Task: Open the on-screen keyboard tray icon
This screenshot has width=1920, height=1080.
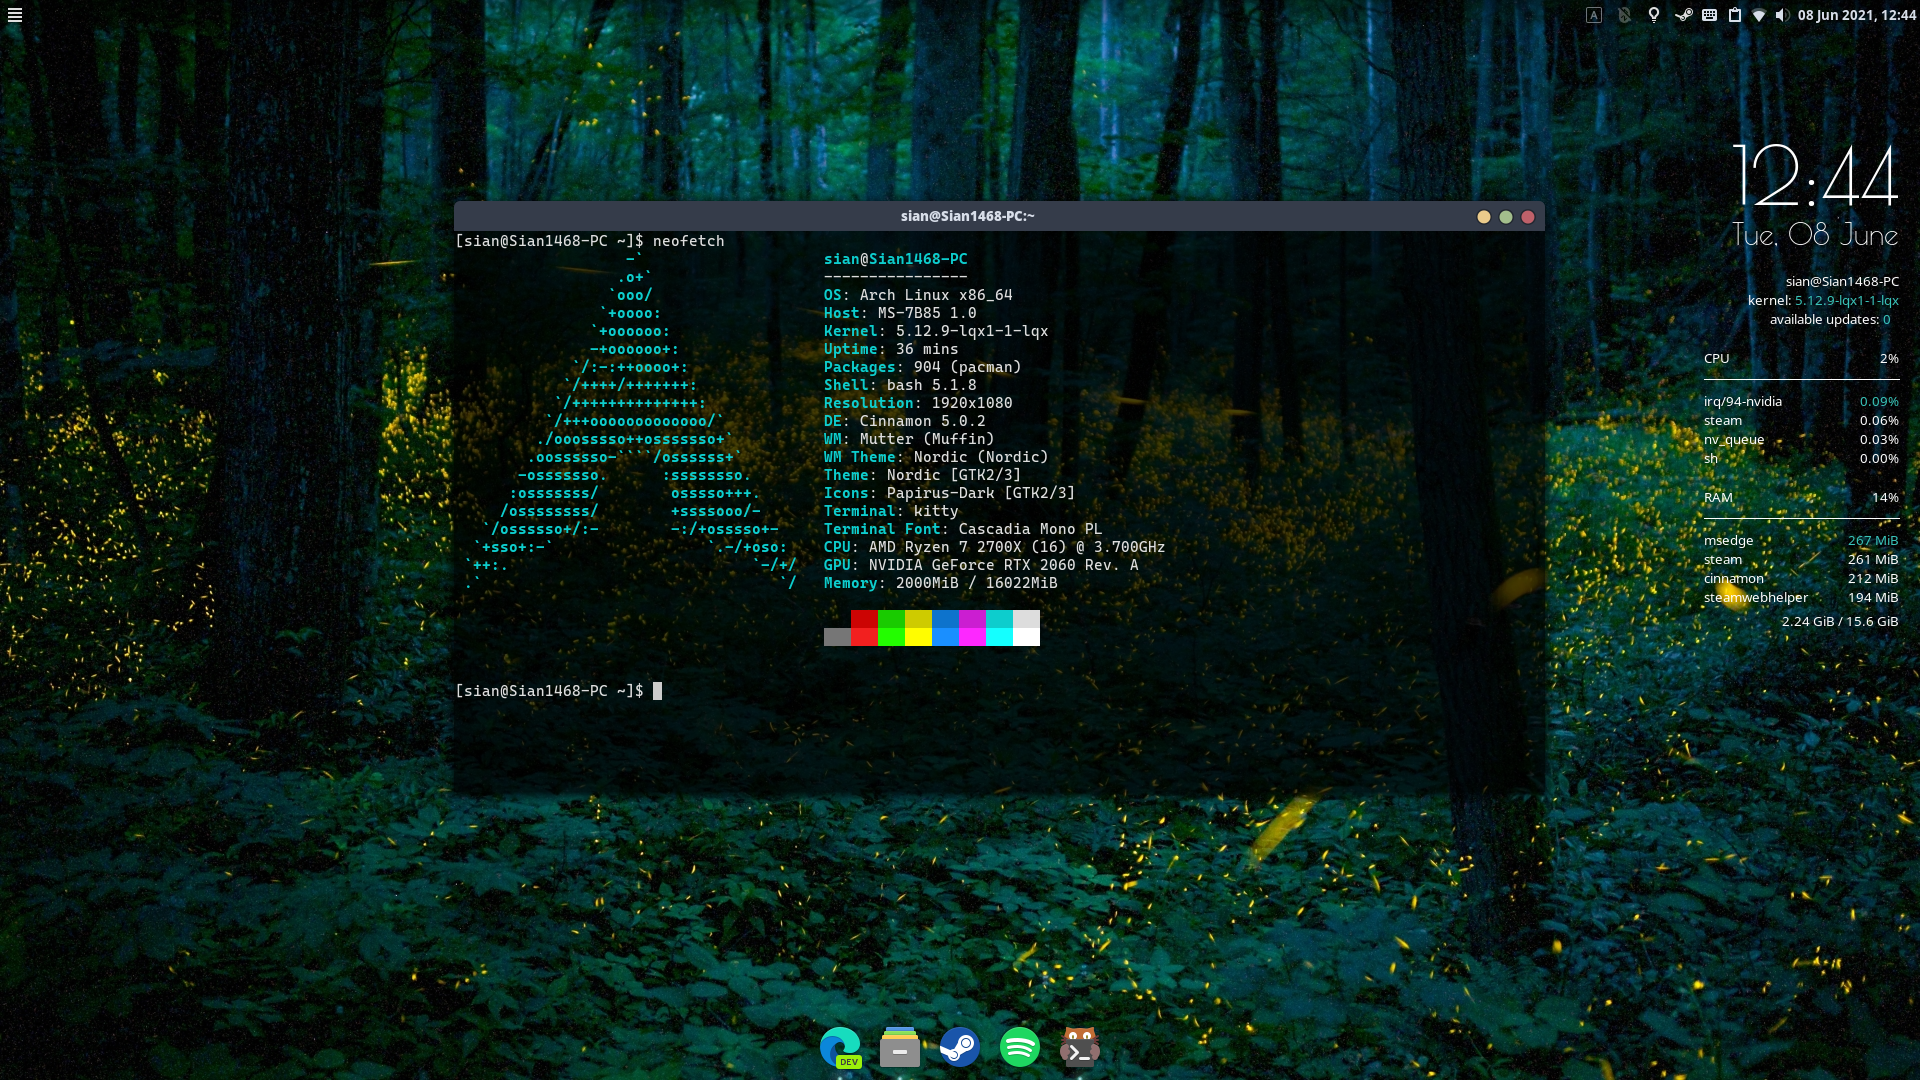Action: point(1710,15)
